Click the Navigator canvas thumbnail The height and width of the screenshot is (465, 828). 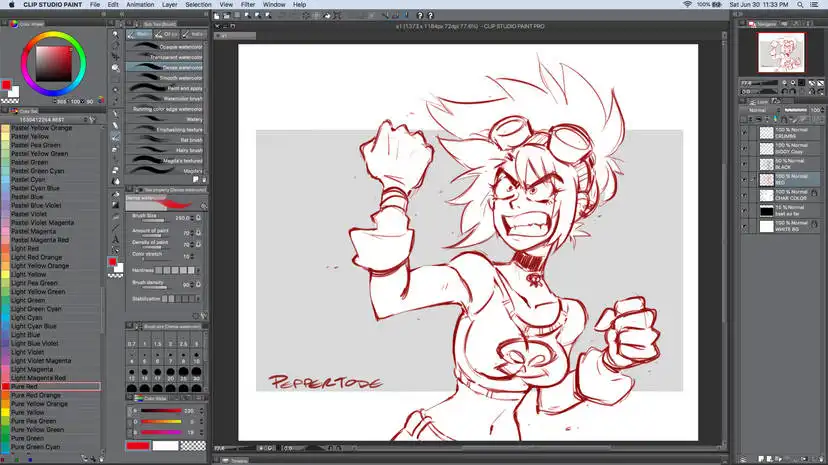coord(781,52)
